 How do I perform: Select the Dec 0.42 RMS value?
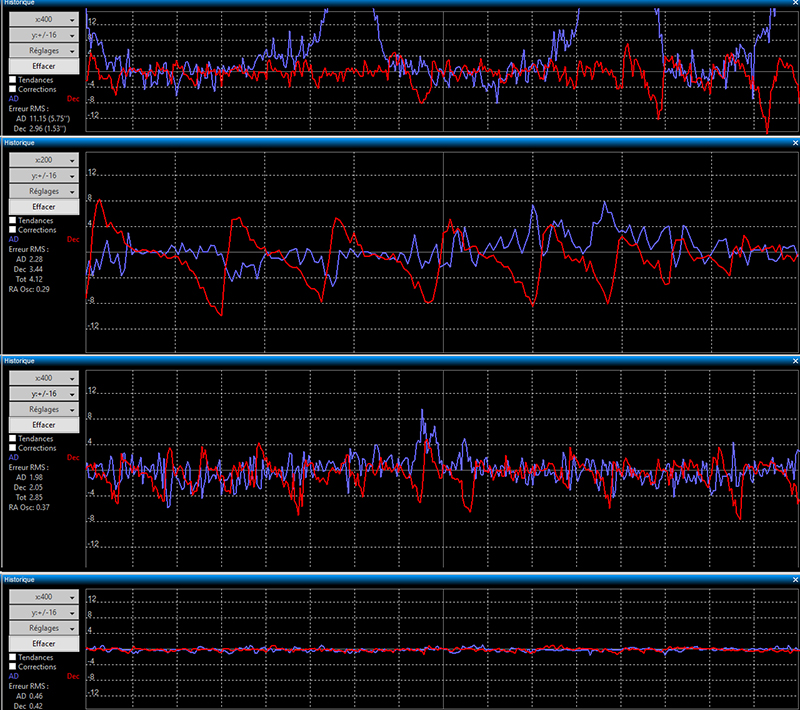(x=28, y=706)
